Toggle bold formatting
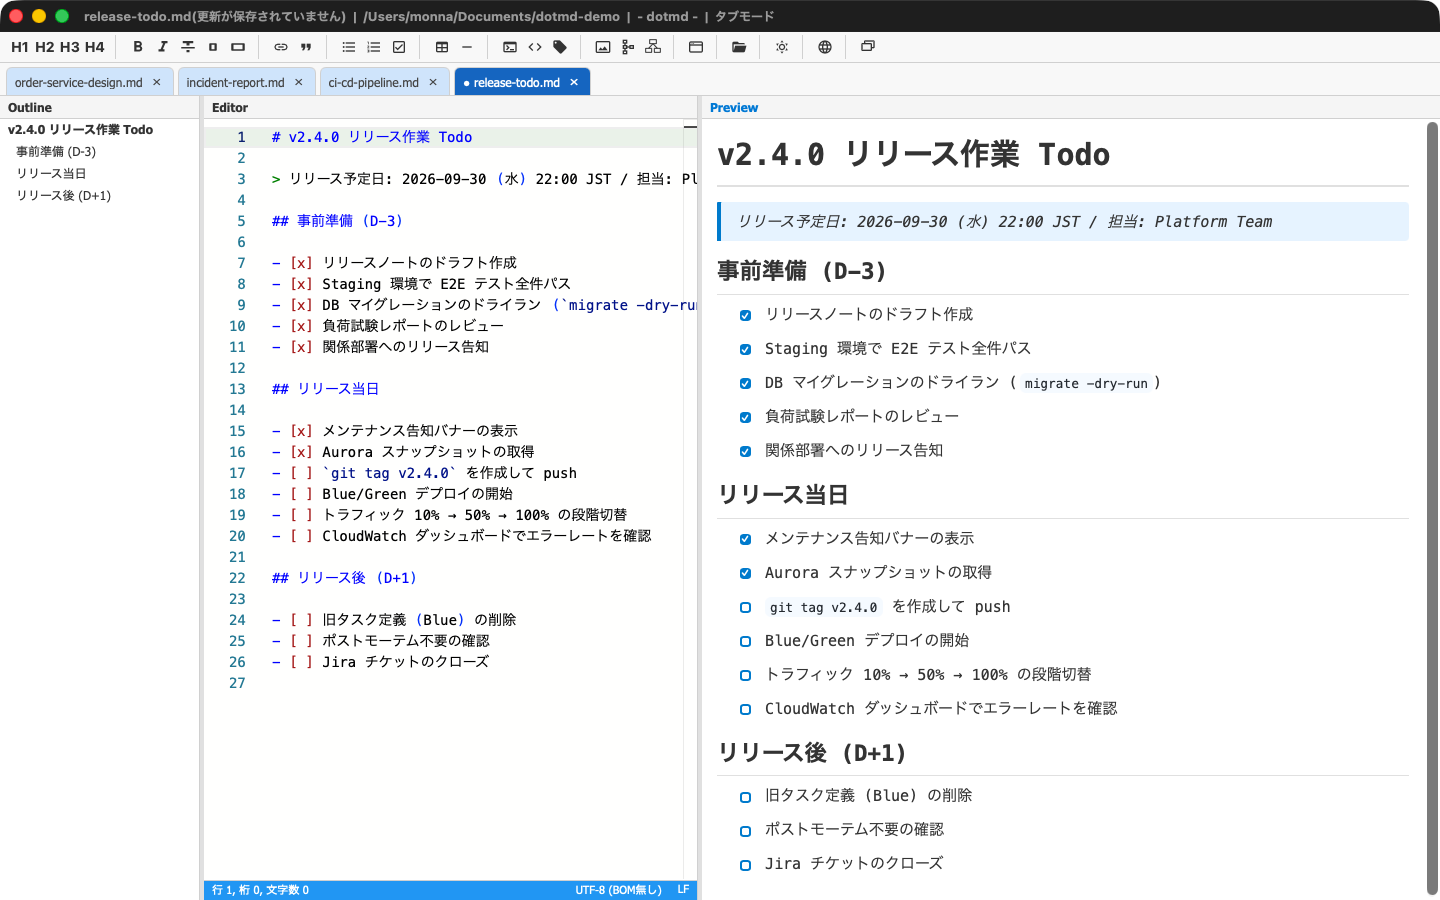Viewport: 1440px width, 900px height. tap(138, 47)
